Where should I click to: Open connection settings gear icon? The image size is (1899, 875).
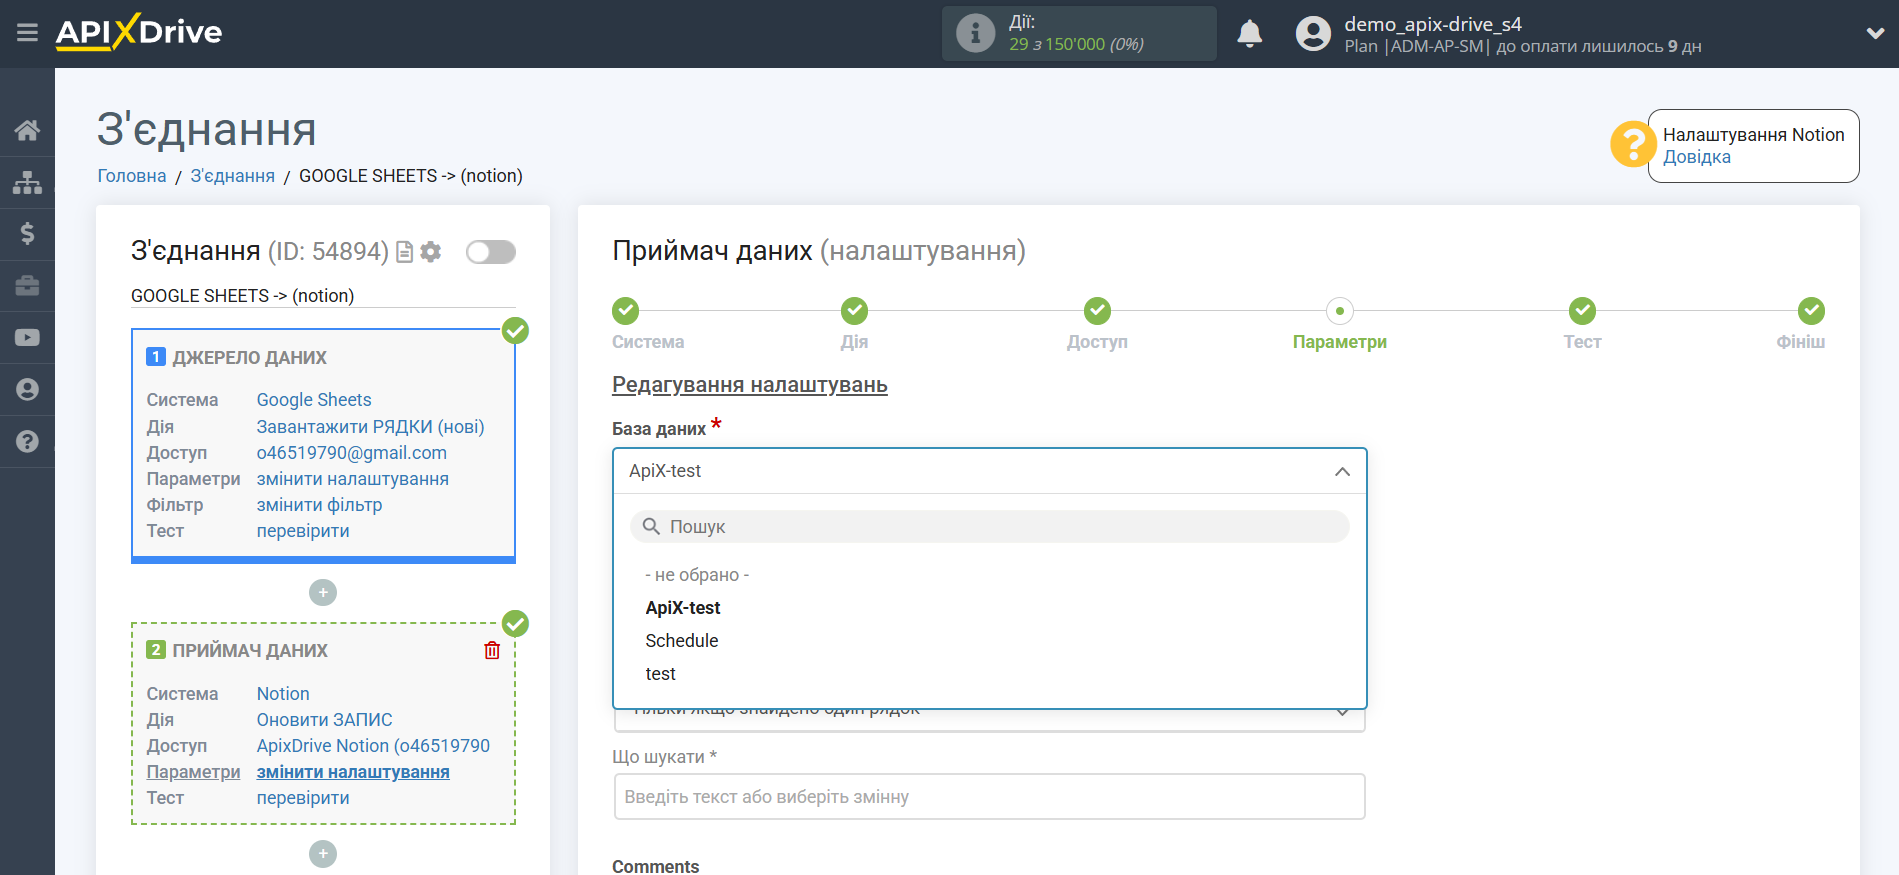tap(431, 252)
